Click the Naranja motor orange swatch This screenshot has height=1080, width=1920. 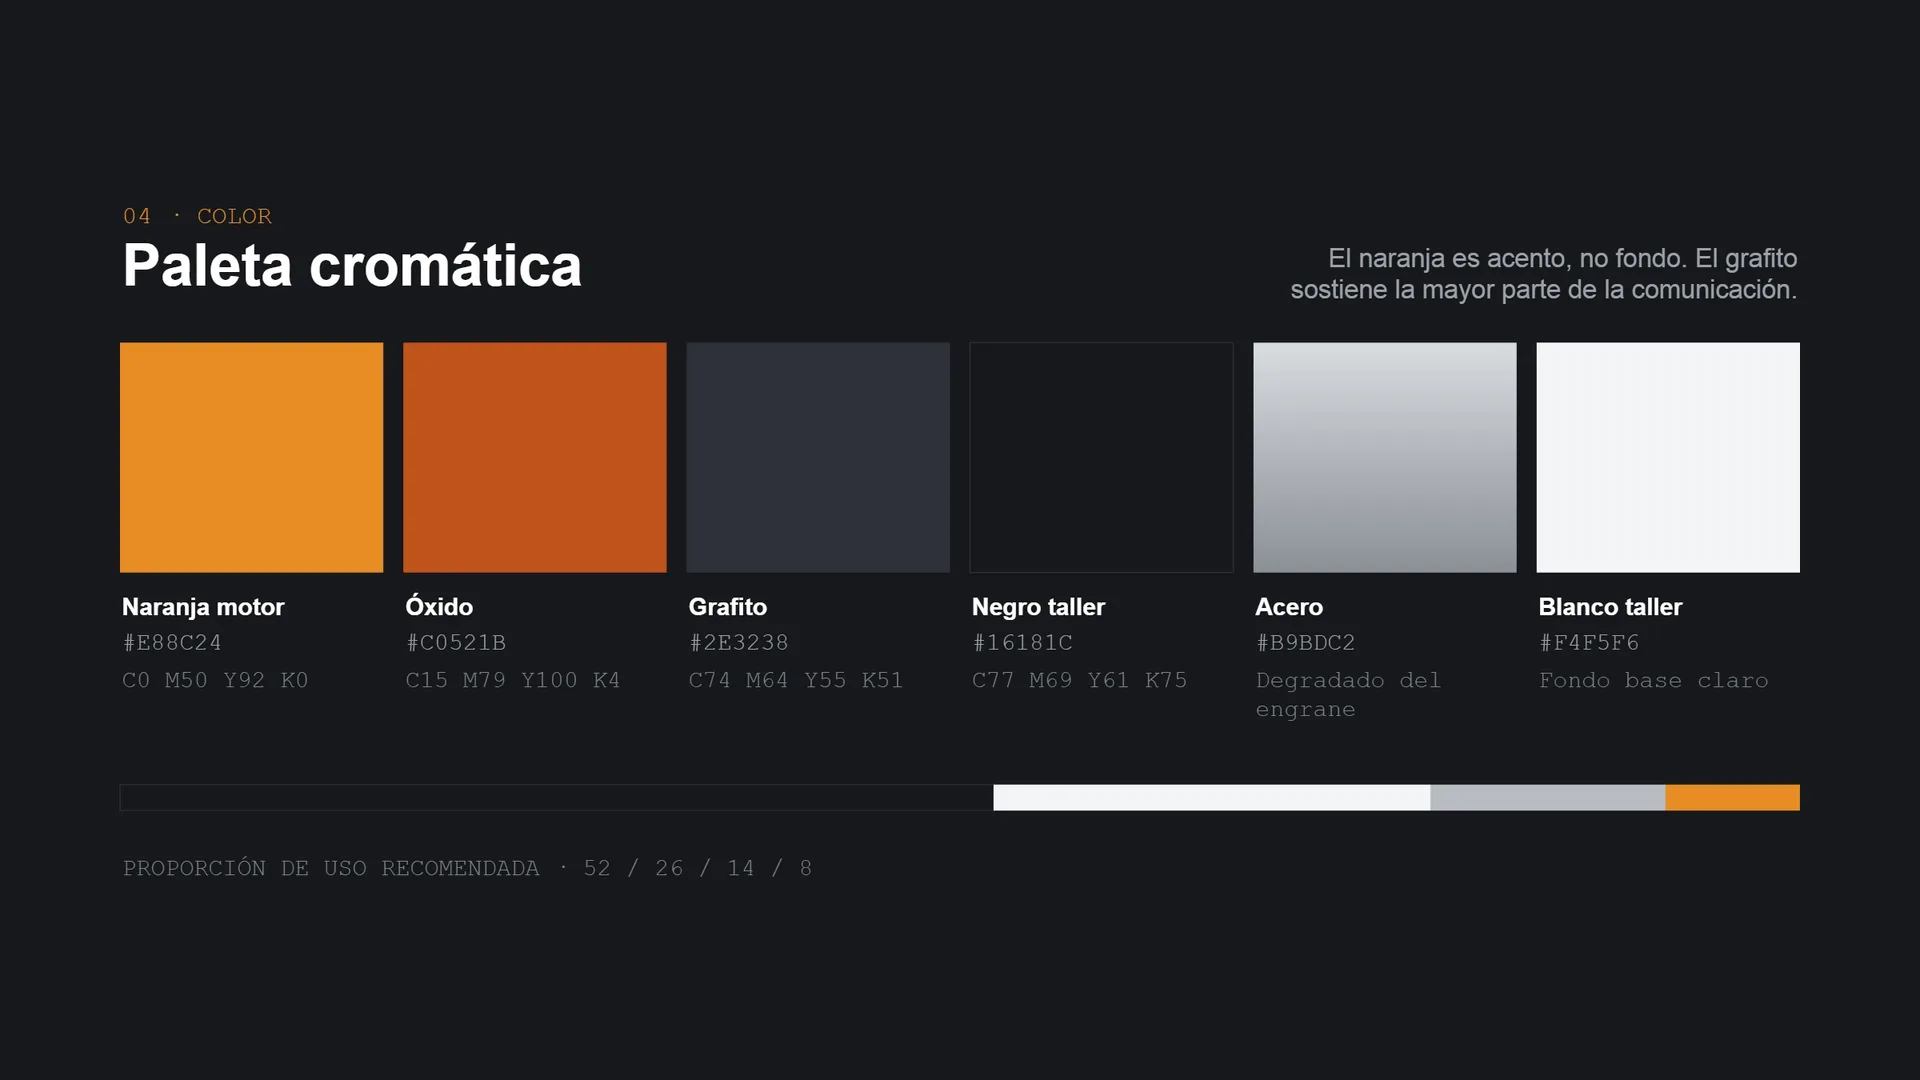click(x=251, y=457)
